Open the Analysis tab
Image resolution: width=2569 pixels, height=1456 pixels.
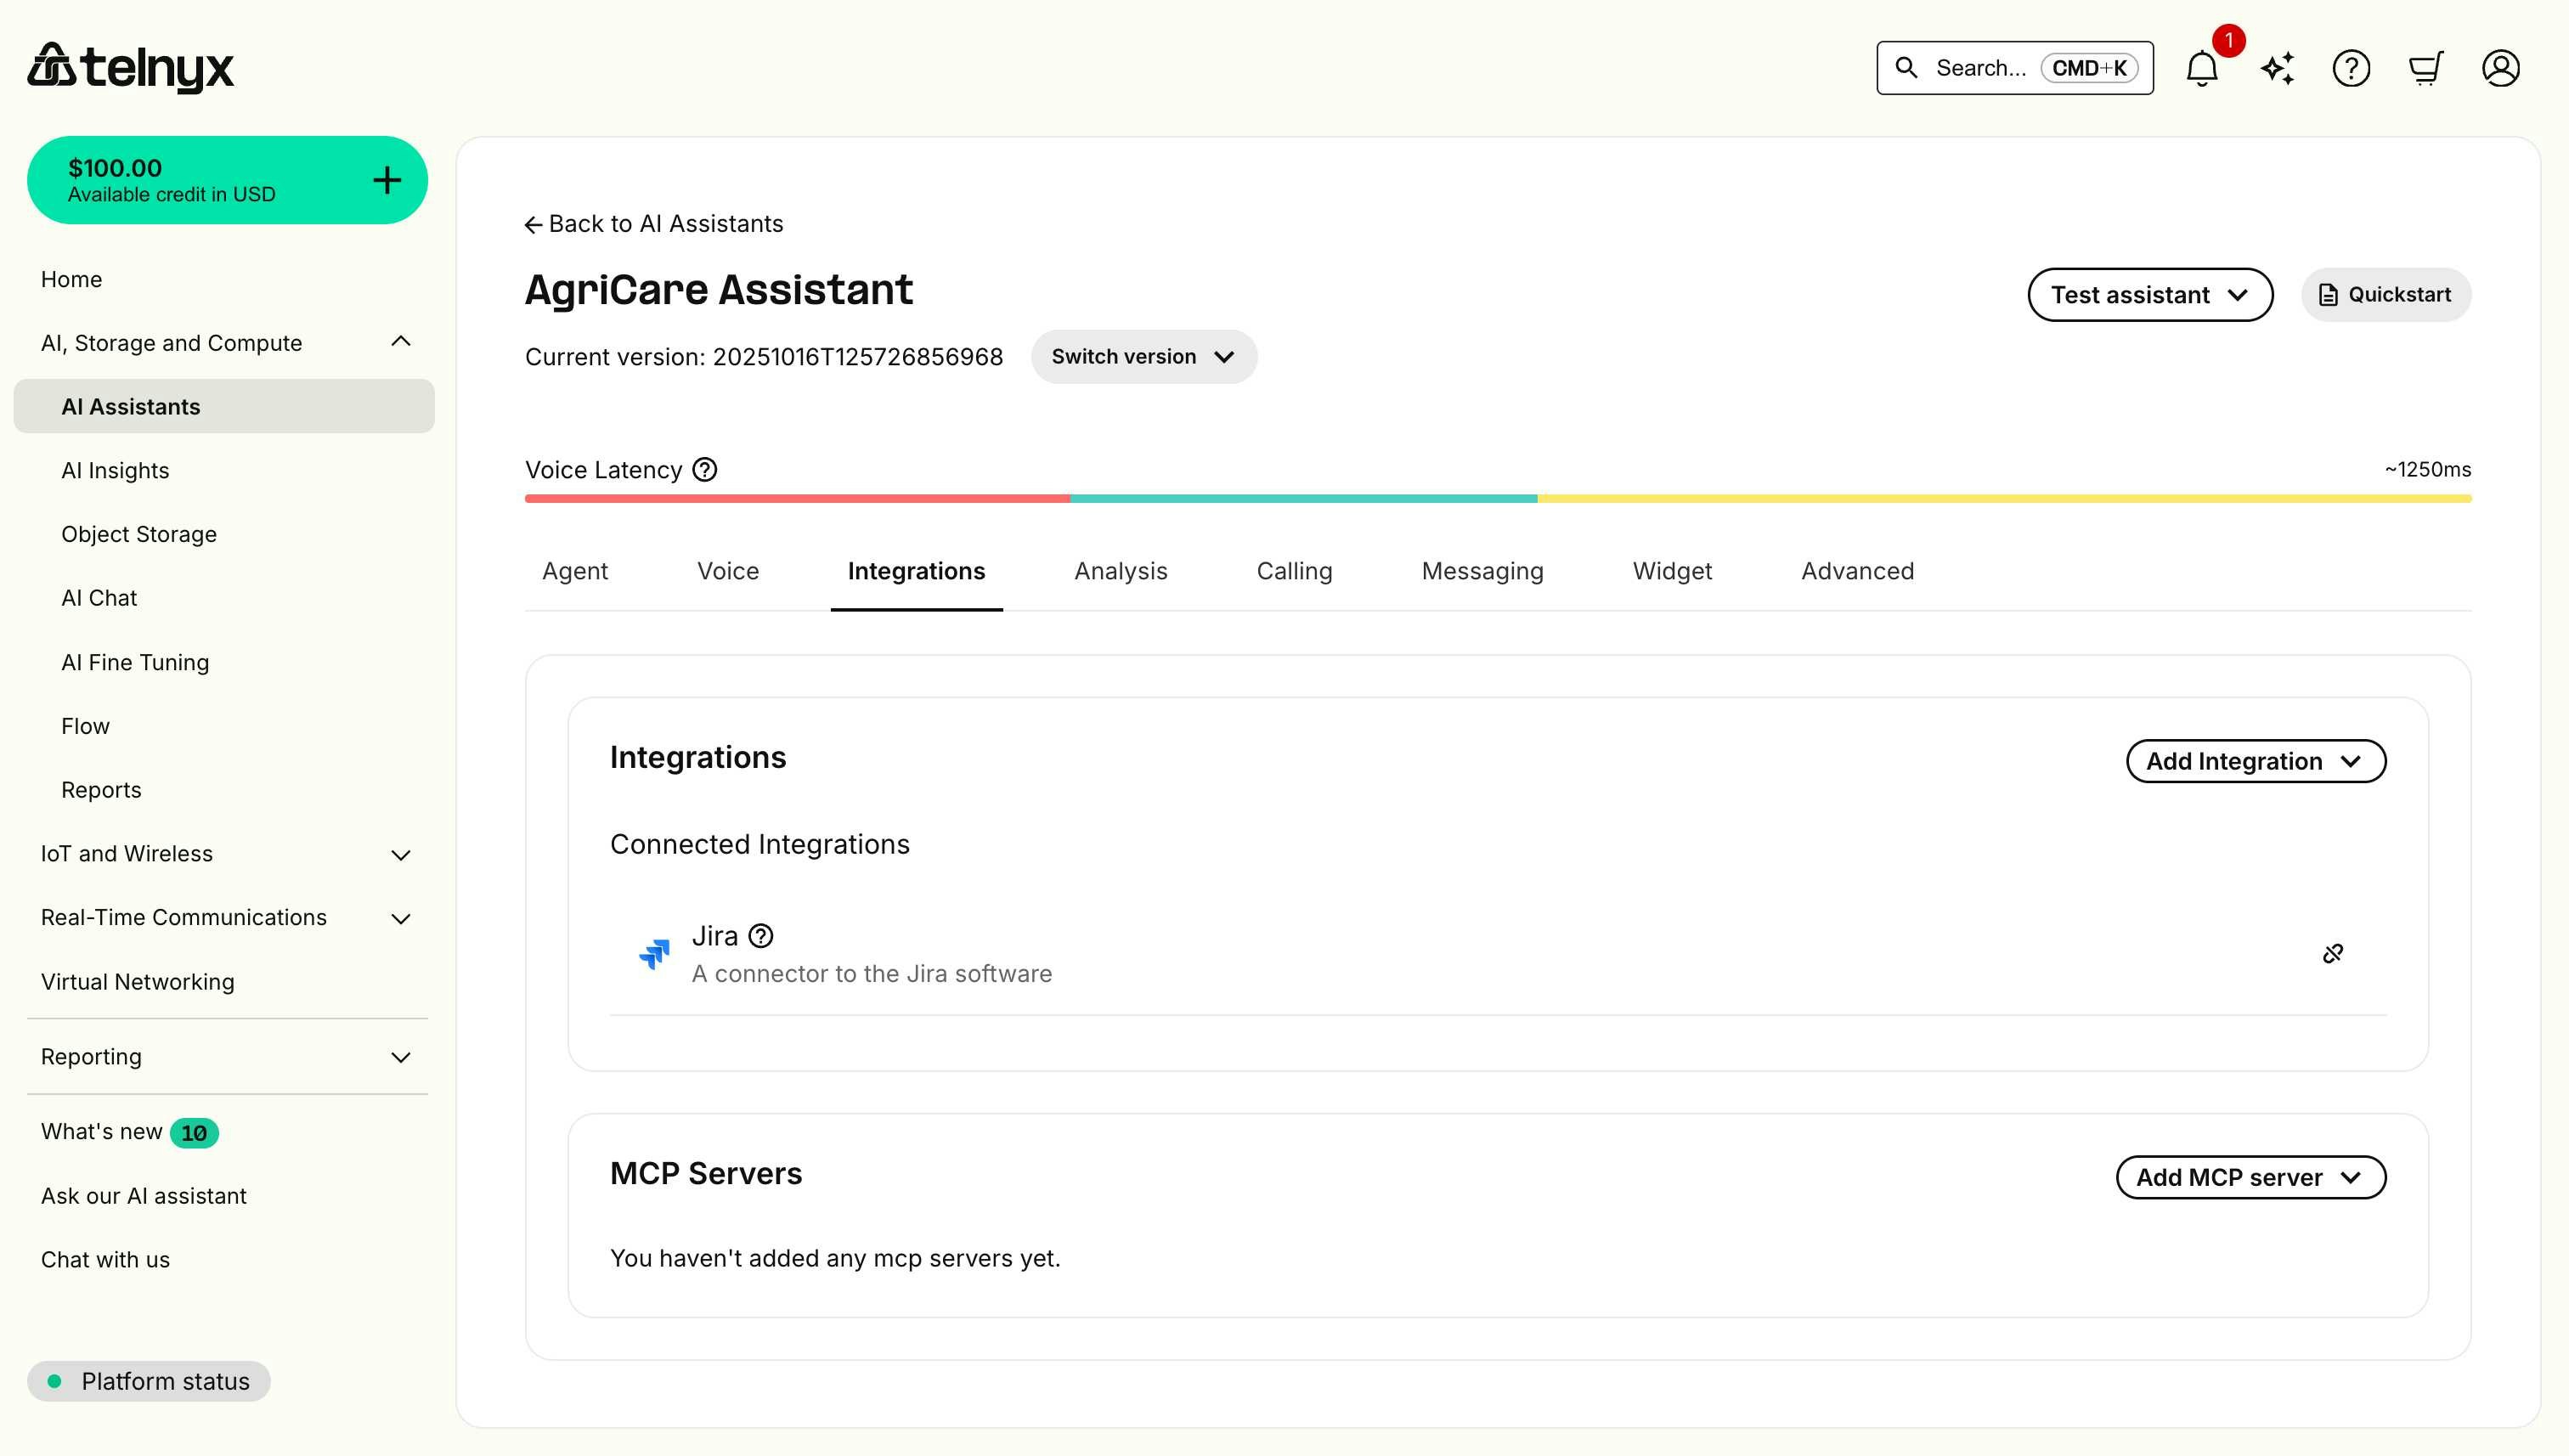[x=1121, y=571]
